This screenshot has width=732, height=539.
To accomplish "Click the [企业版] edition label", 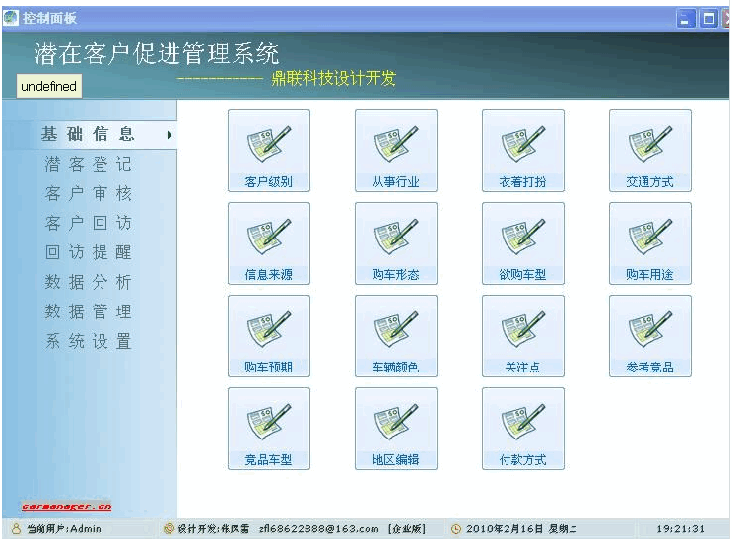I will click(x=407, y=529).
